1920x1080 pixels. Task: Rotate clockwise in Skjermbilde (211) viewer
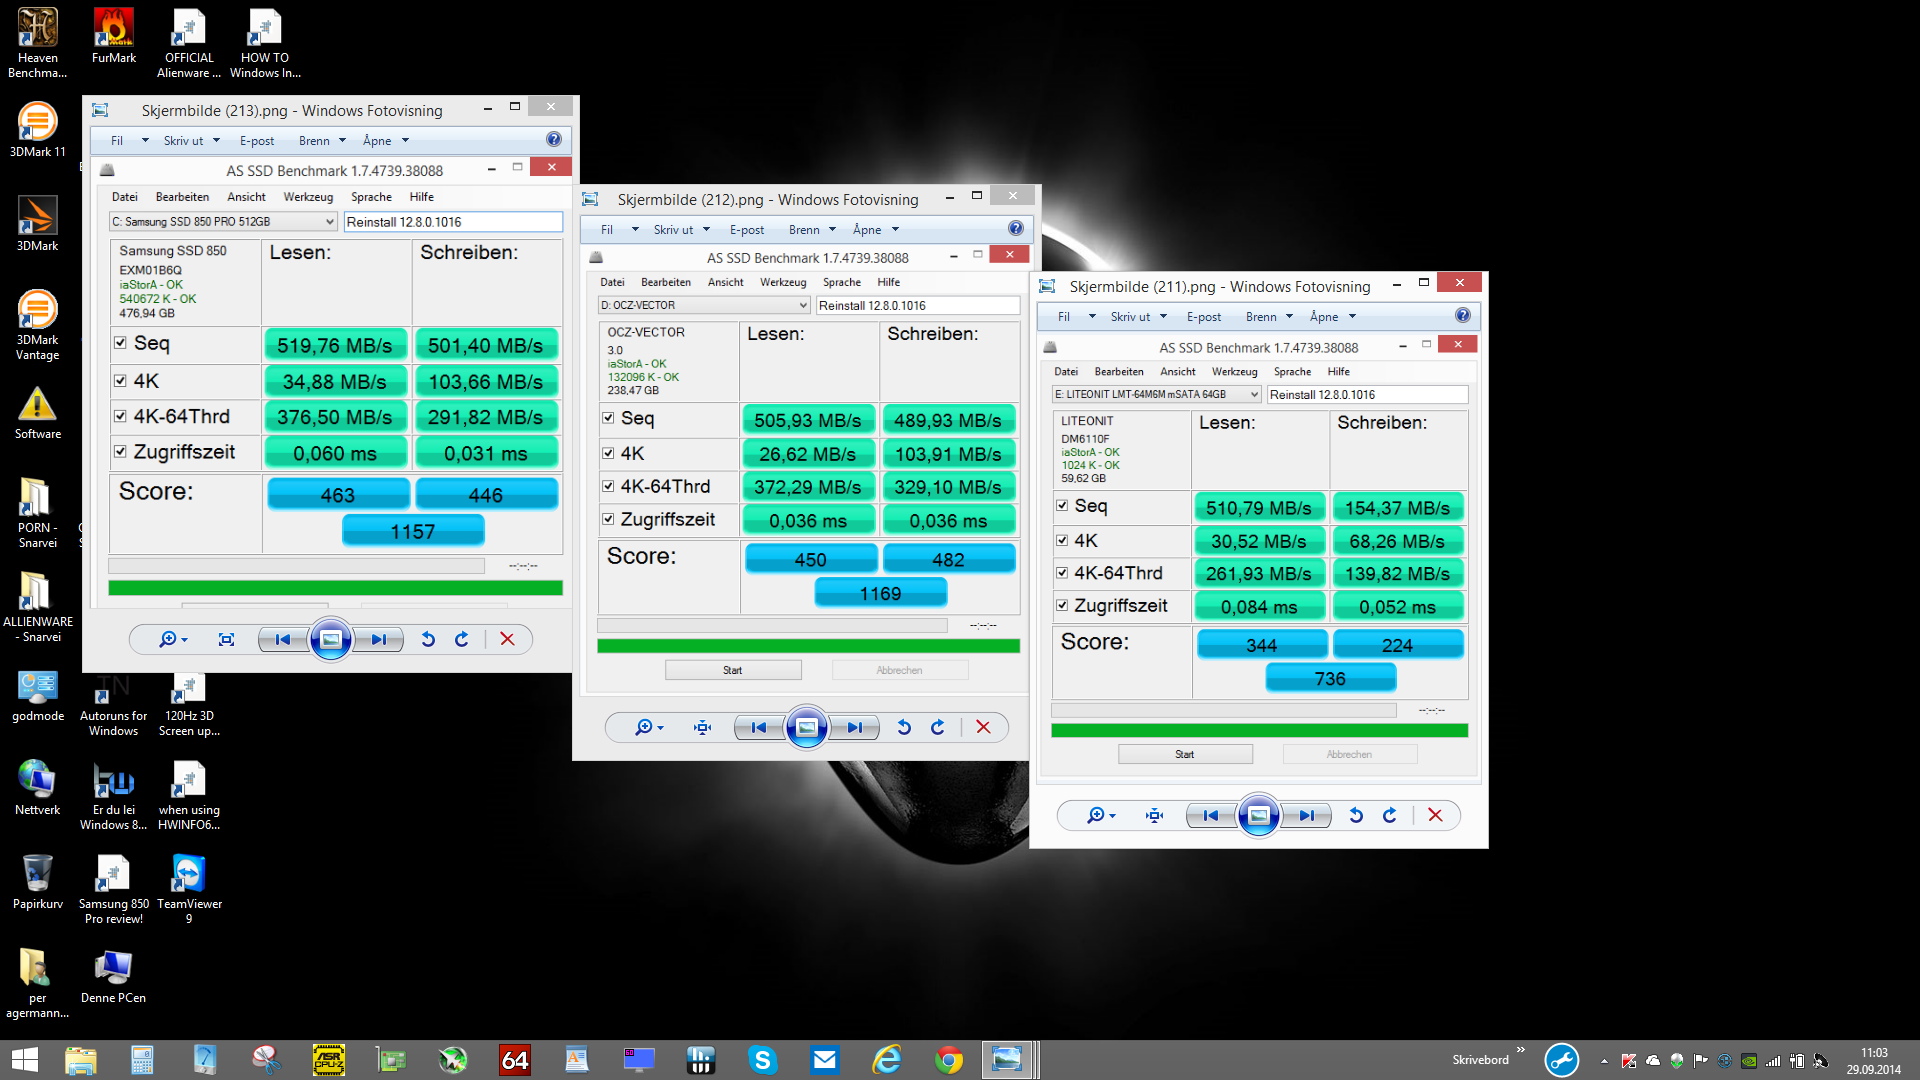1390,816
